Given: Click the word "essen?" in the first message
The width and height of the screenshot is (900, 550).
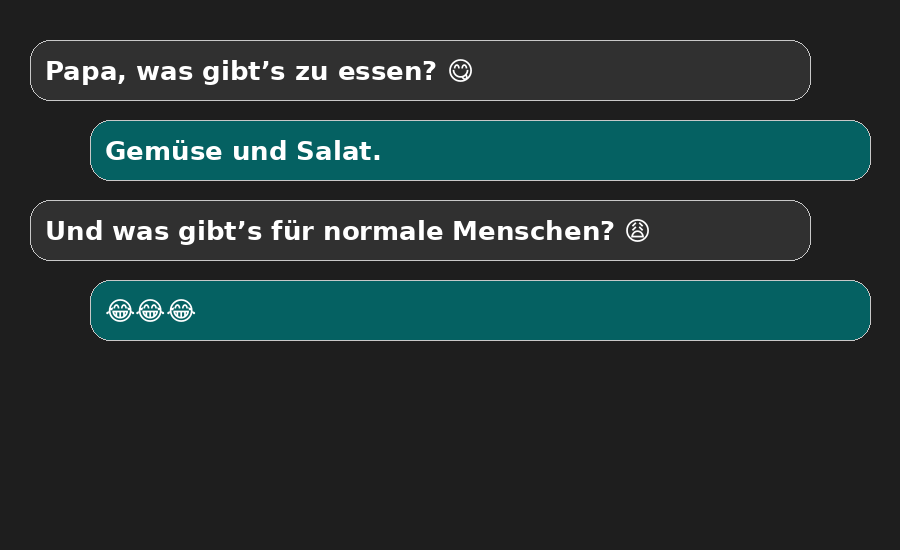Looking at the screenshot, I should [387, 72].
